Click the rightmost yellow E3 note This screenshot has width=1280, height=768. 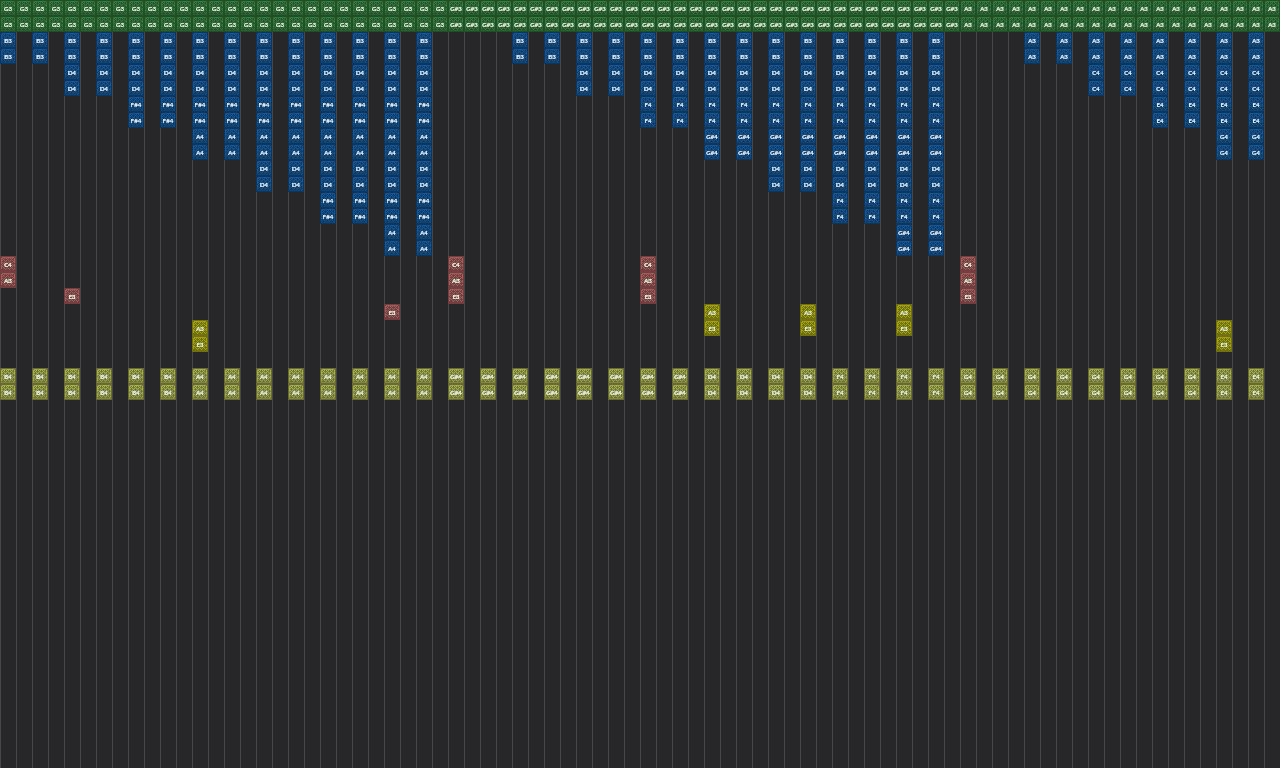click(x=1224, y=344)
